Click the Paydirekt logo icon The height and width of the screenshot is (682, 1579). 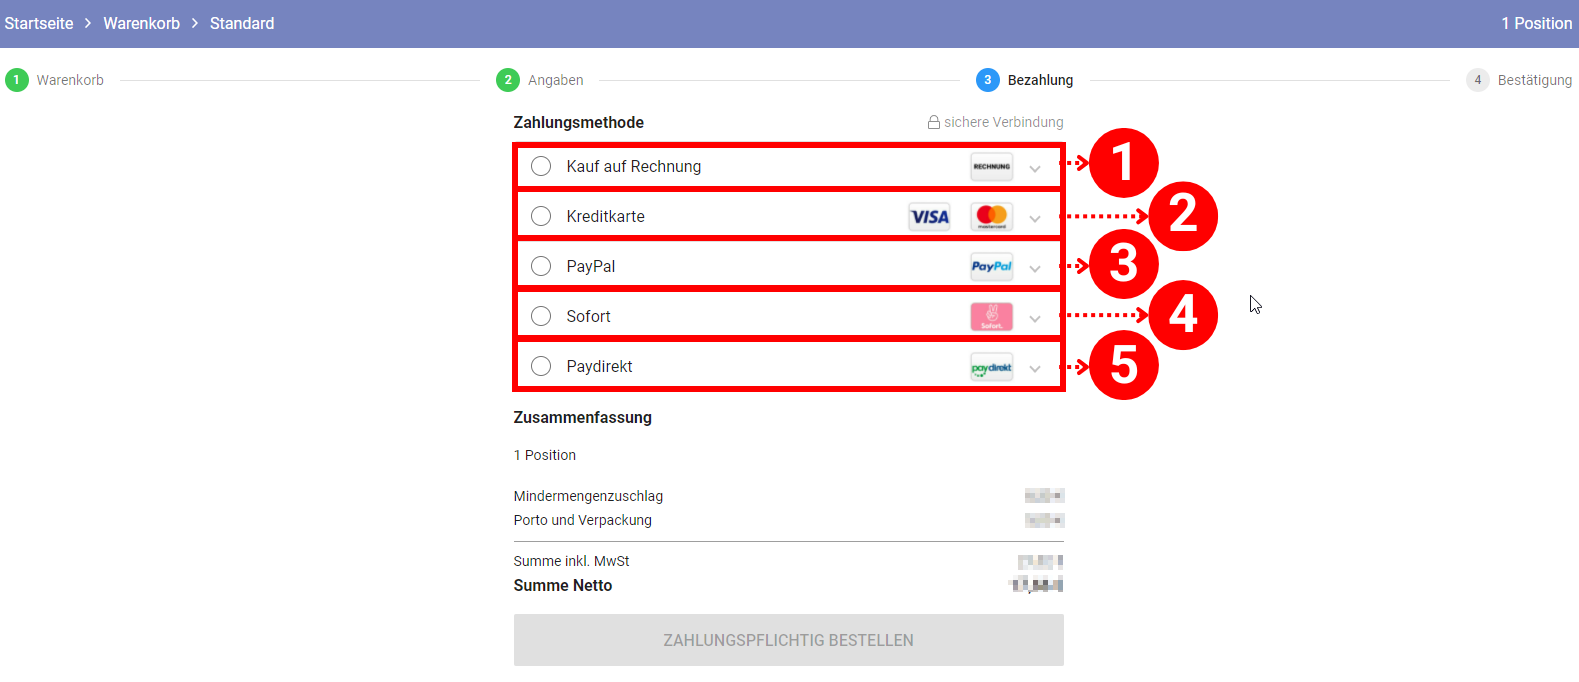(991, 367)
